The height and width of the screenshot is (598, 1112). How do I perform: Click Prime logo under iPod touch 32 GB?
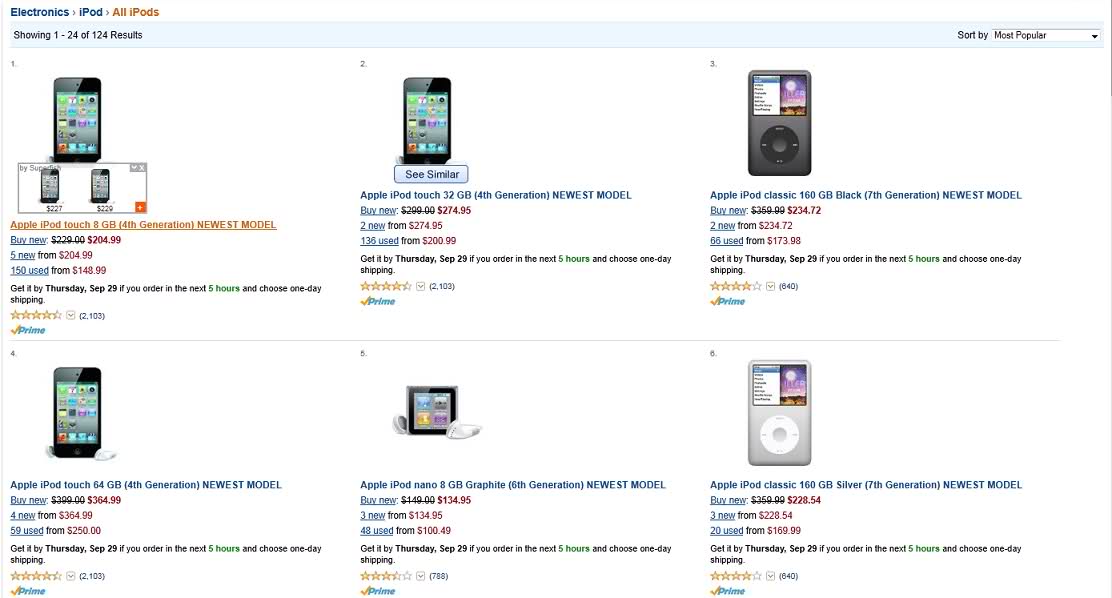click(378, 301)
